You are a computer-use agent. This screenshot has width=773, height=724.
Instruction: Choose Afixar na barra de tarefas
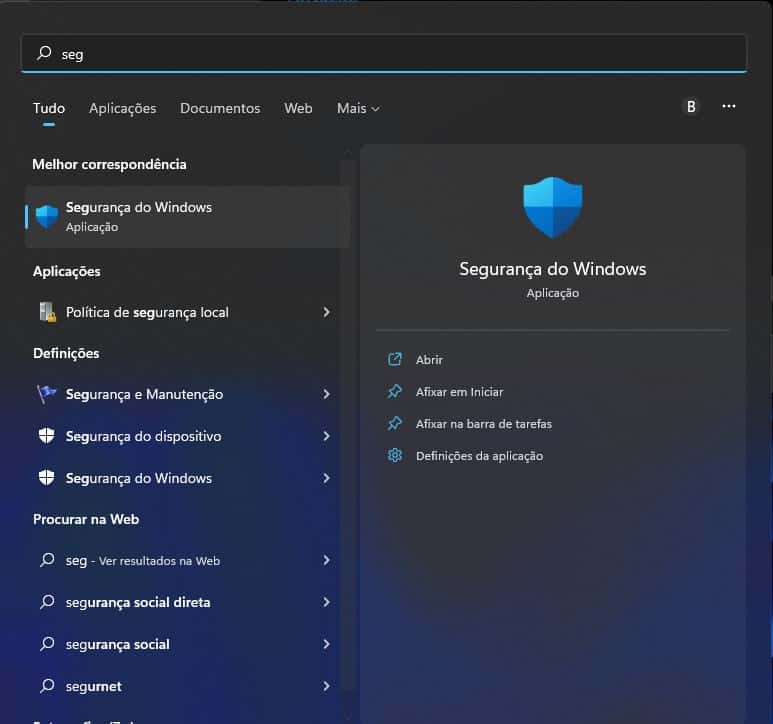tap(484, 424)
